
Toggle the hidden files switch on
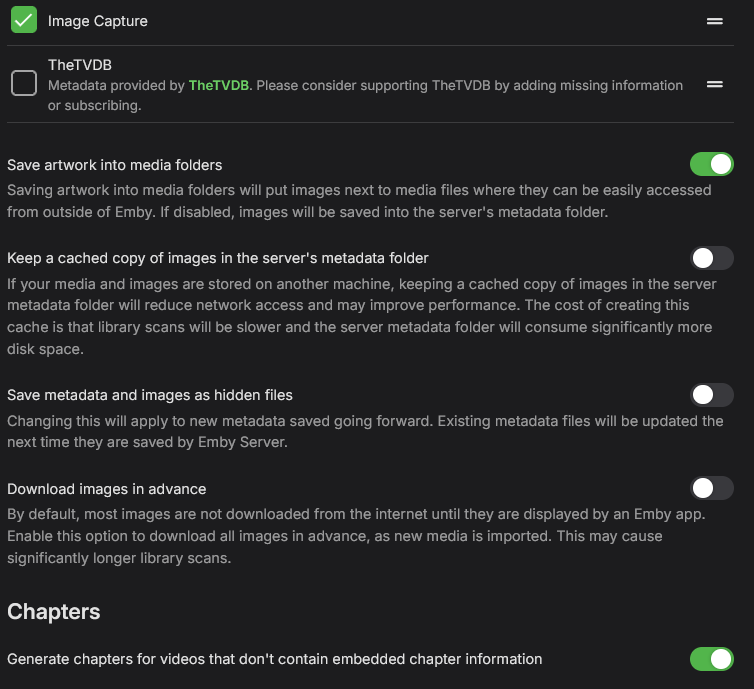[x=712, y=395]
